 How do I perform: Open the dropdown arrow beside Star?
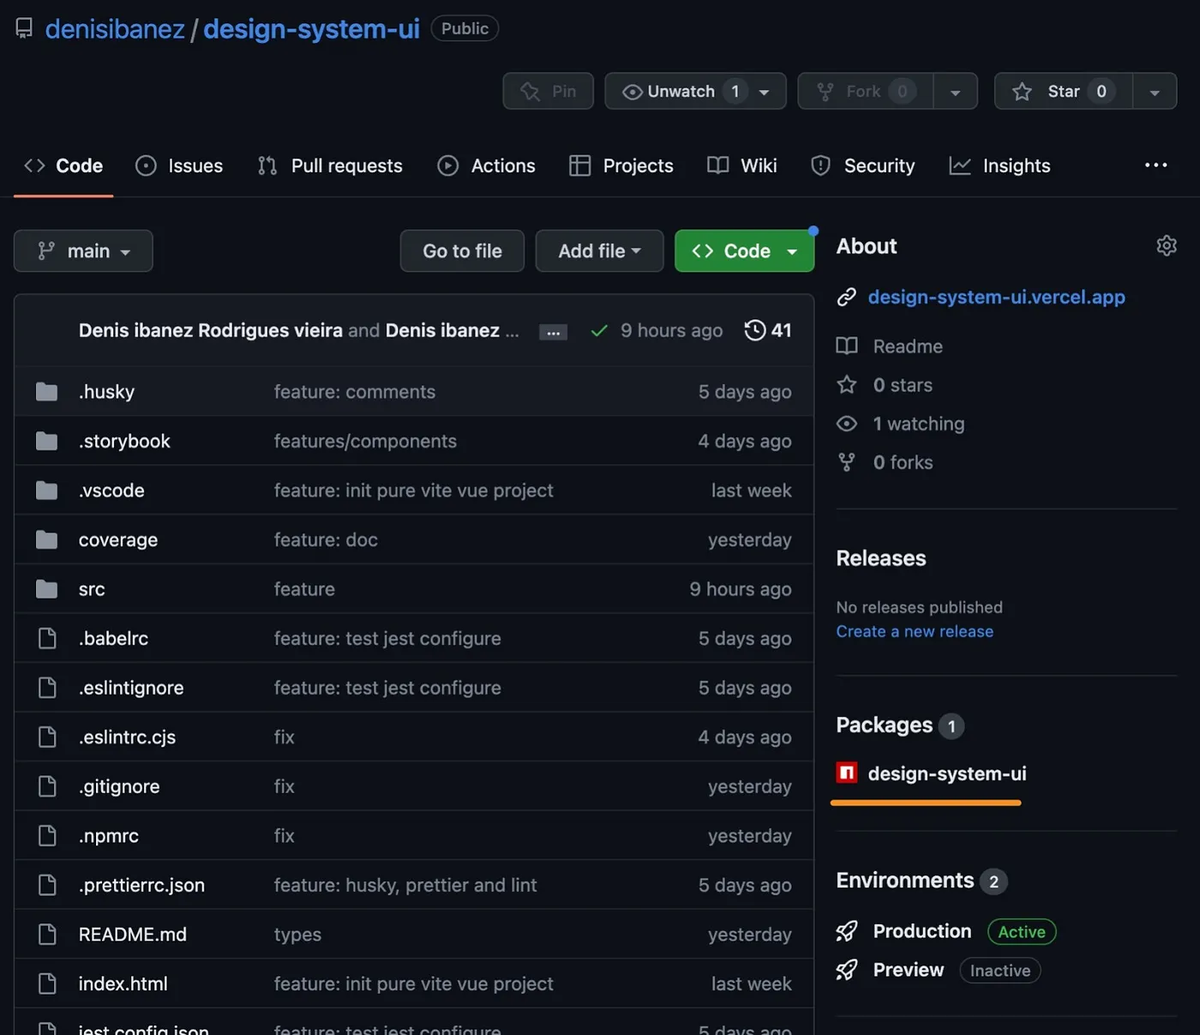[x=1155, y=91]
